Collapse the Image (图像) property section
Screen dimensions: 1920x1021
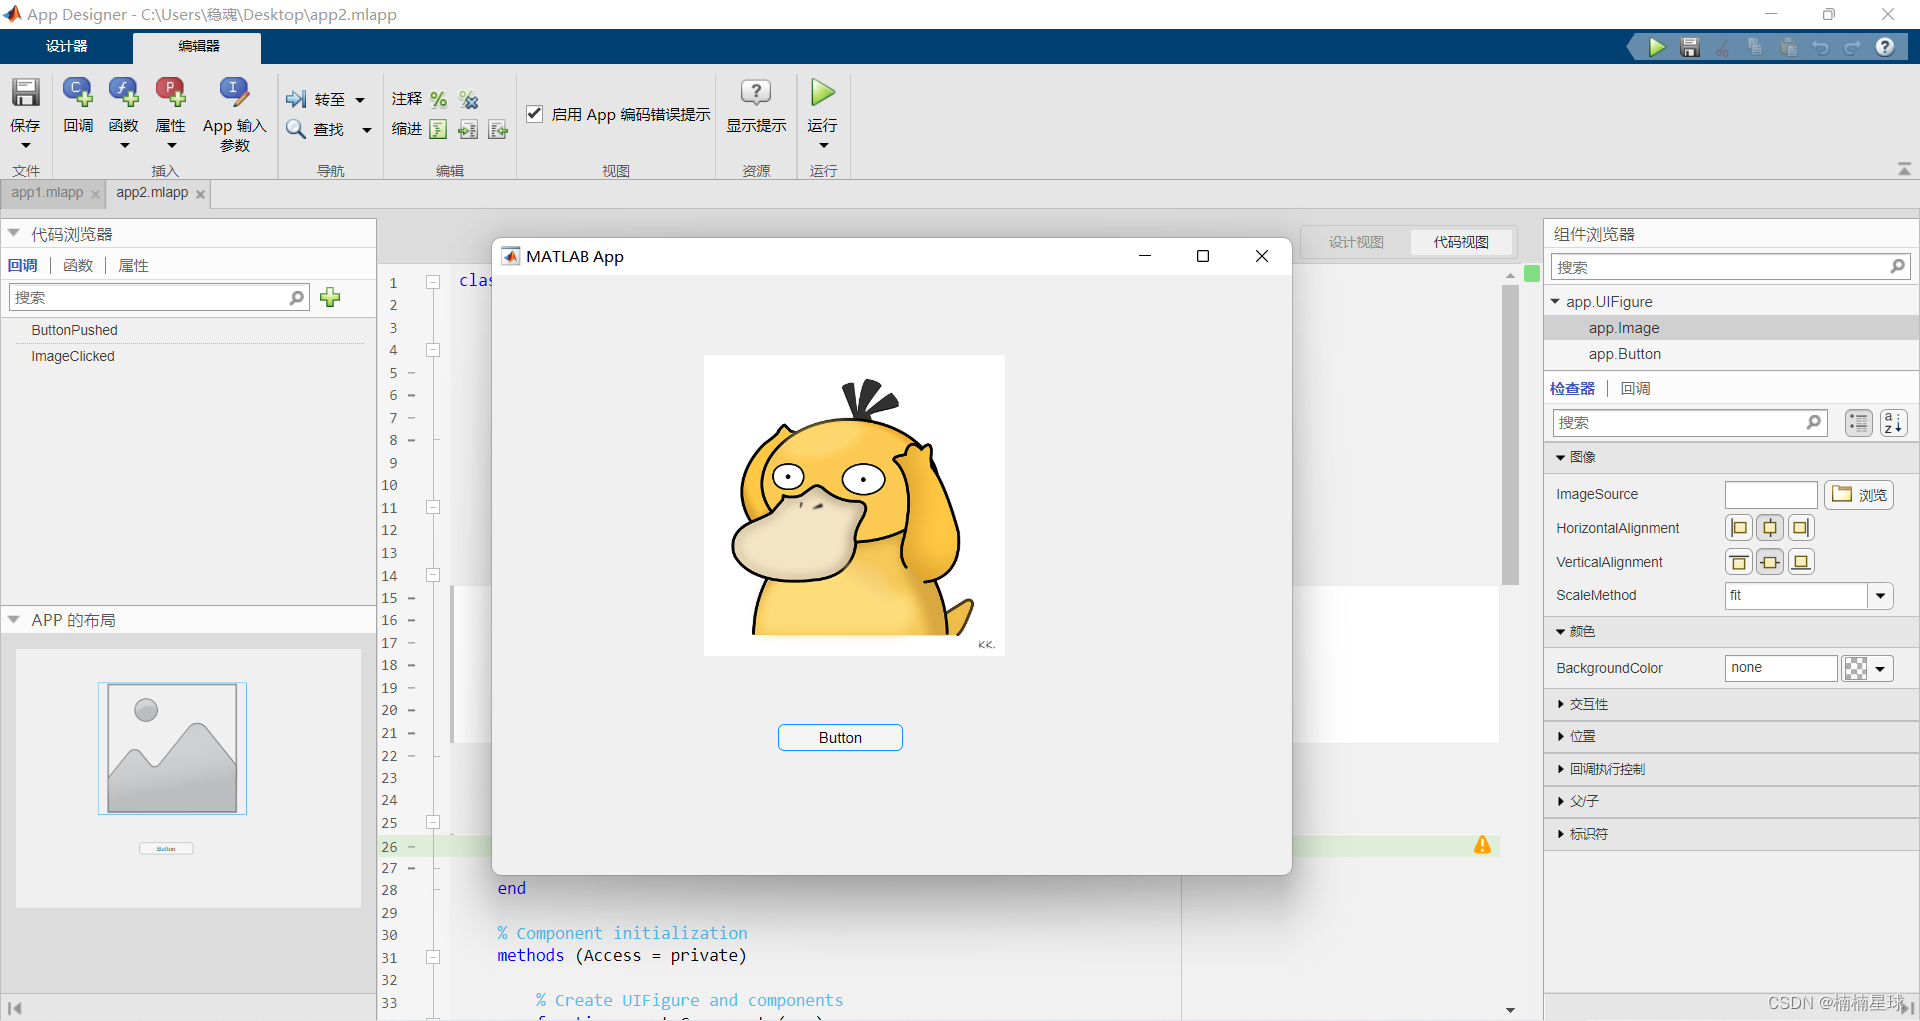[x=1560, y=457]
